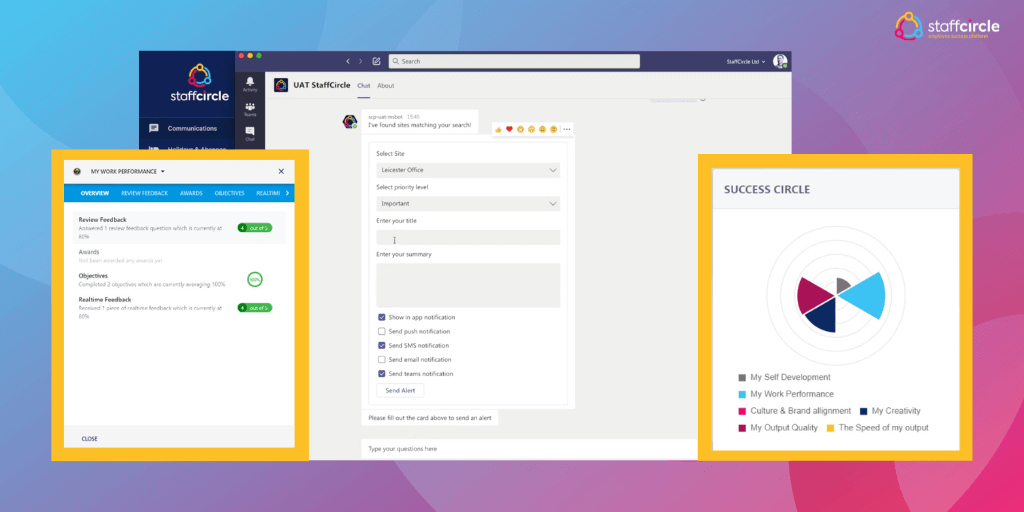React with the angry emoji
The image size is (1024, 512).
(x=554, y=129)
